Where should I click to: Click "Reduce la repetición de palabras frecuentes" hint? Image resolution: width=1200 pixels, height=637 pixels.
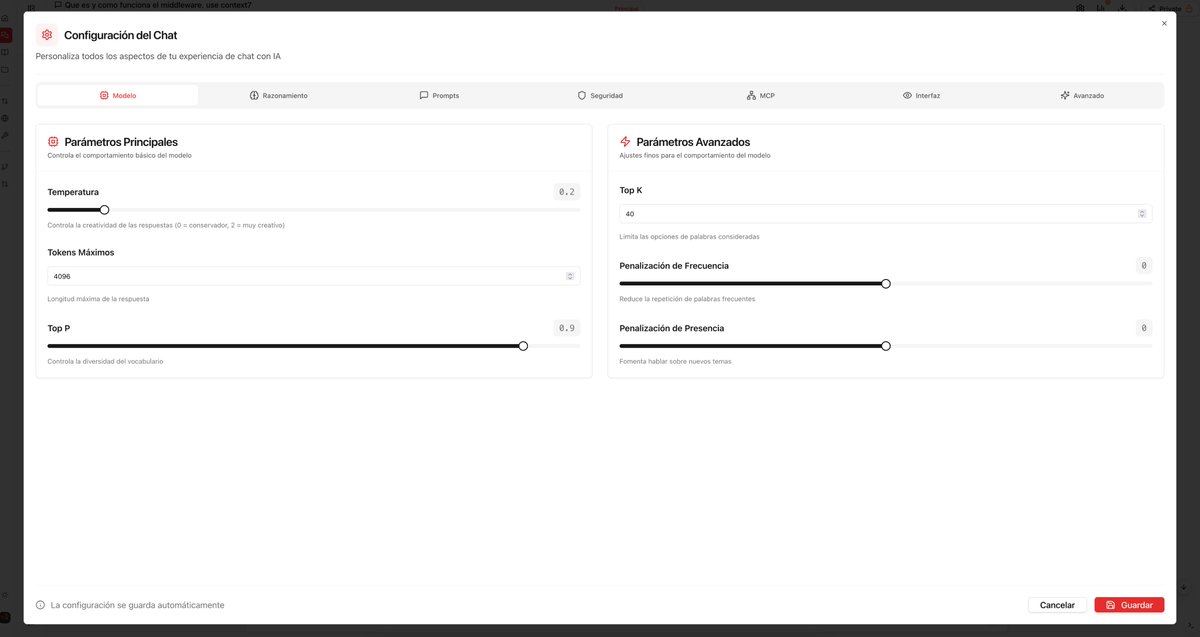[x=687, y=299]
